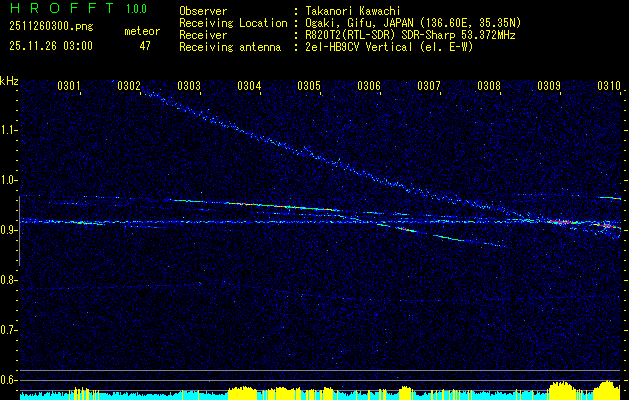
Task: Click the version number 1.0.0
Action: (x=136, y=9)
